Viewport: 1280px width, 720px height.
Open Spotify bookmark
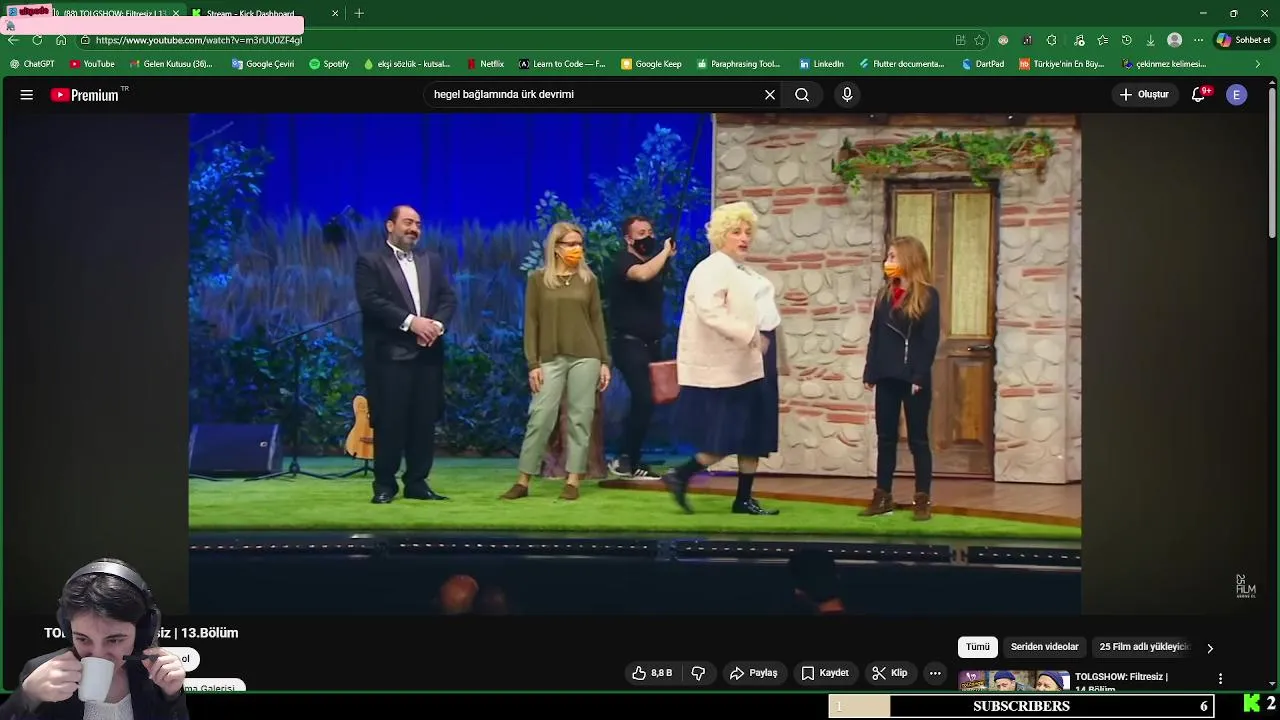[329, 64]
